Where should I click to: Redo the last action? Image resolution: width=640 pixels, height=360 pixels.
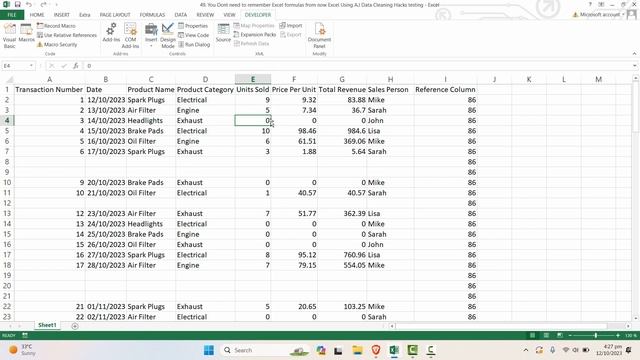(43, 4)
